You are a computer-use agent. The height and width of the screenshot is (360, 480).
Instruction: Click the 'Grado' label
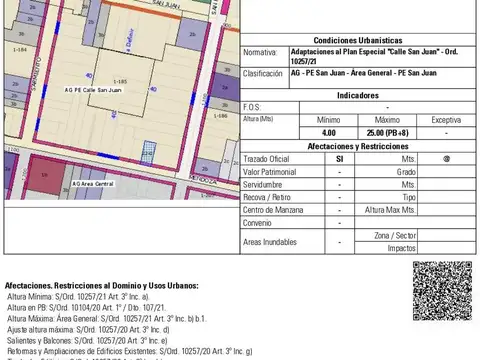point(406,172)
